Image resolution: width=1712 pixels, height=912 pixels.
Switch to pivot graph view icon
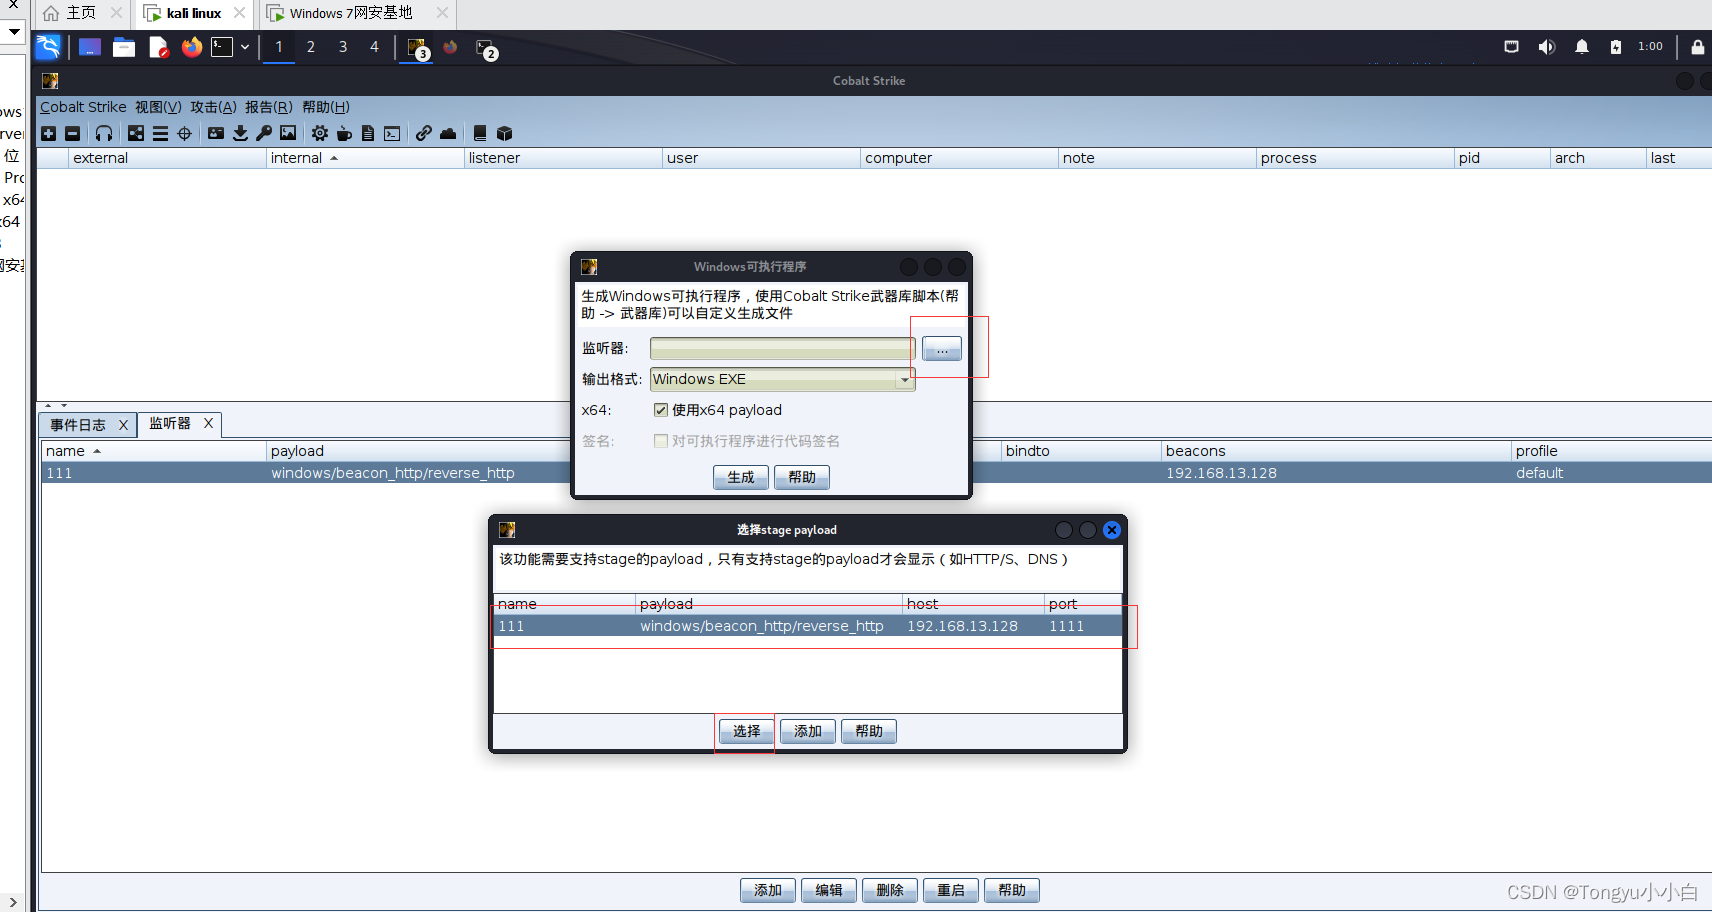pos(136,133)
